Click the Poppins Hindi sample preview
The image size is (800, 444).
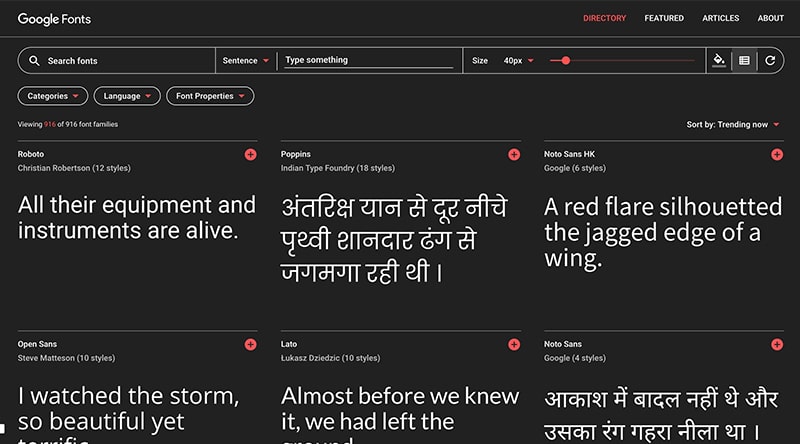[394, 240]
